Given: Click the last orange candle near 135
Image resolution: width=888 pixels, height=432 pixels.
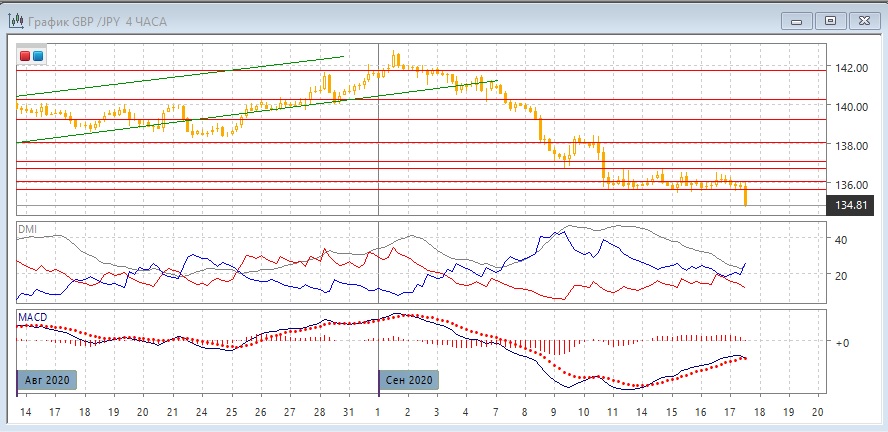Looking at the screenshot, I should pyautogui.click(x=746, y=197).
